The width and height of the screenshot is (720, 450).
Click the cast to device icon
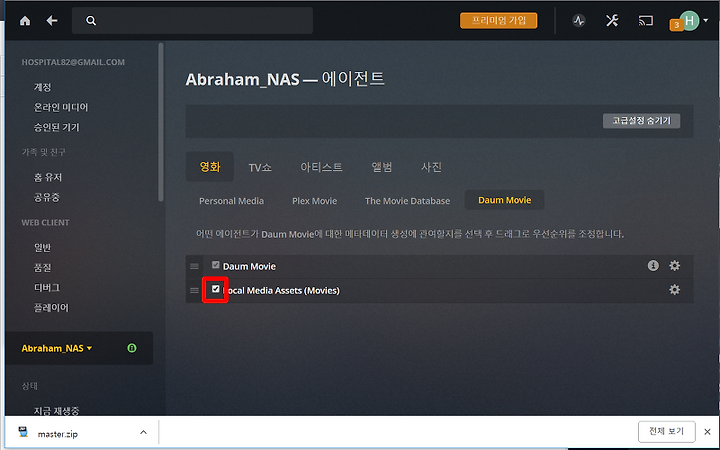(646, 21)
